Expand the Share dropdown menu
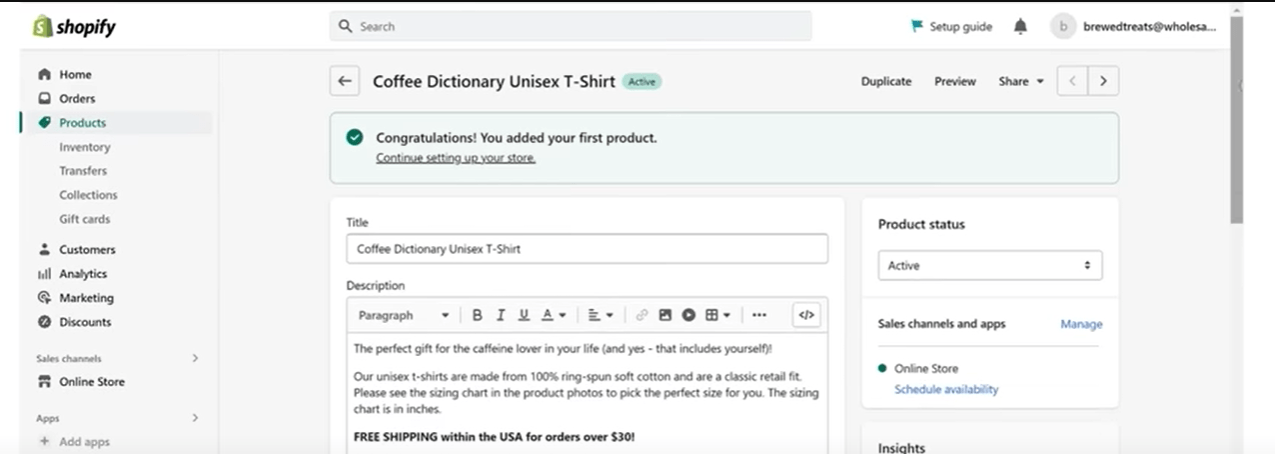This screenshot has width=1275, height=454. [x=1020, y=82]
